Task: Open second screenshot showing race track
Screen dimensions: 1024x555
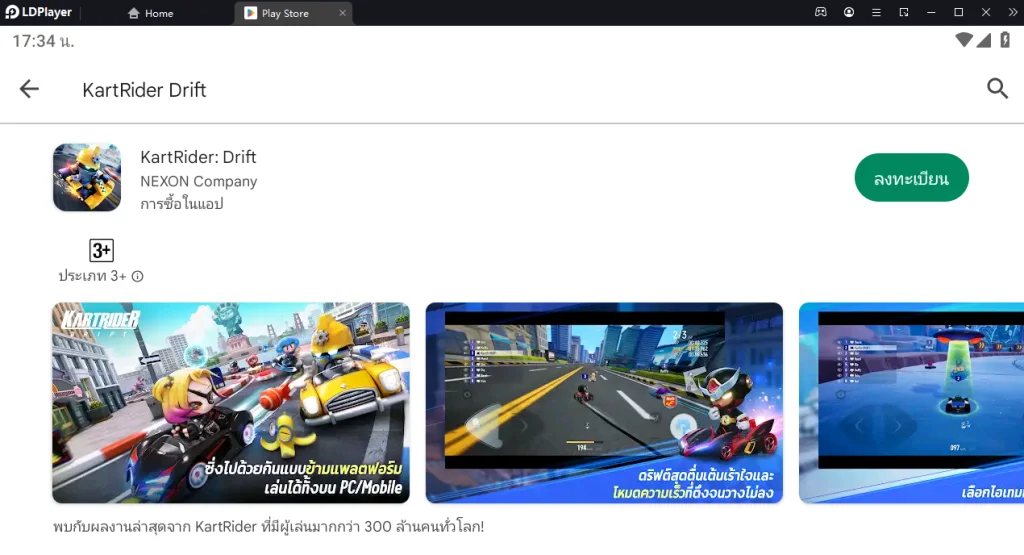Action: click(604, 403)
